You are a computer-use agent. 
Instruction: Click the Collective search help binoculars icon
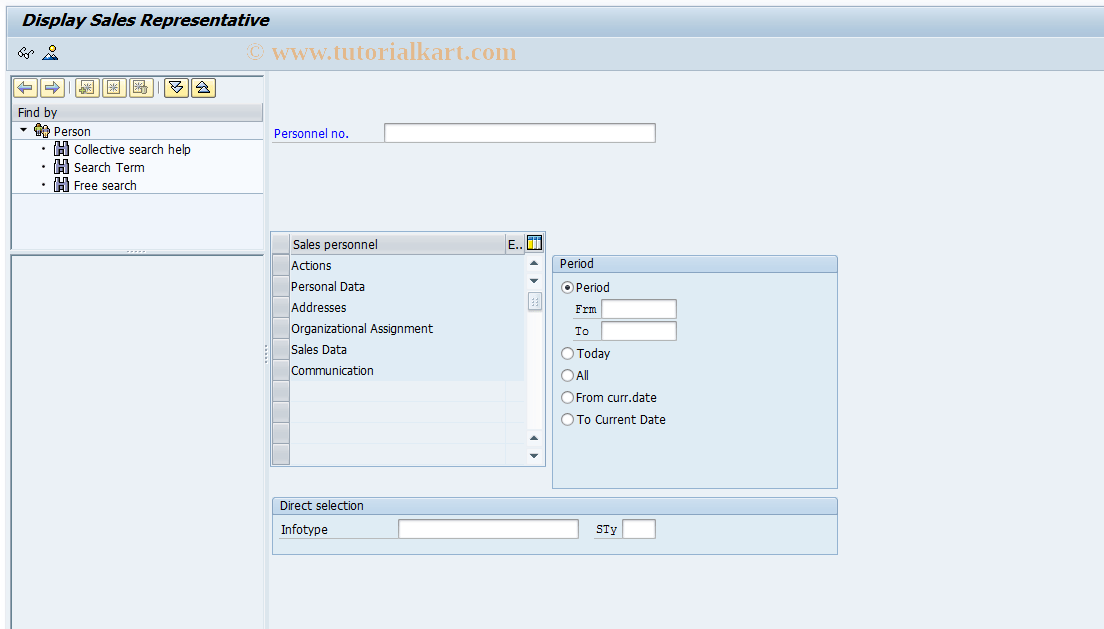pos(61,149)
